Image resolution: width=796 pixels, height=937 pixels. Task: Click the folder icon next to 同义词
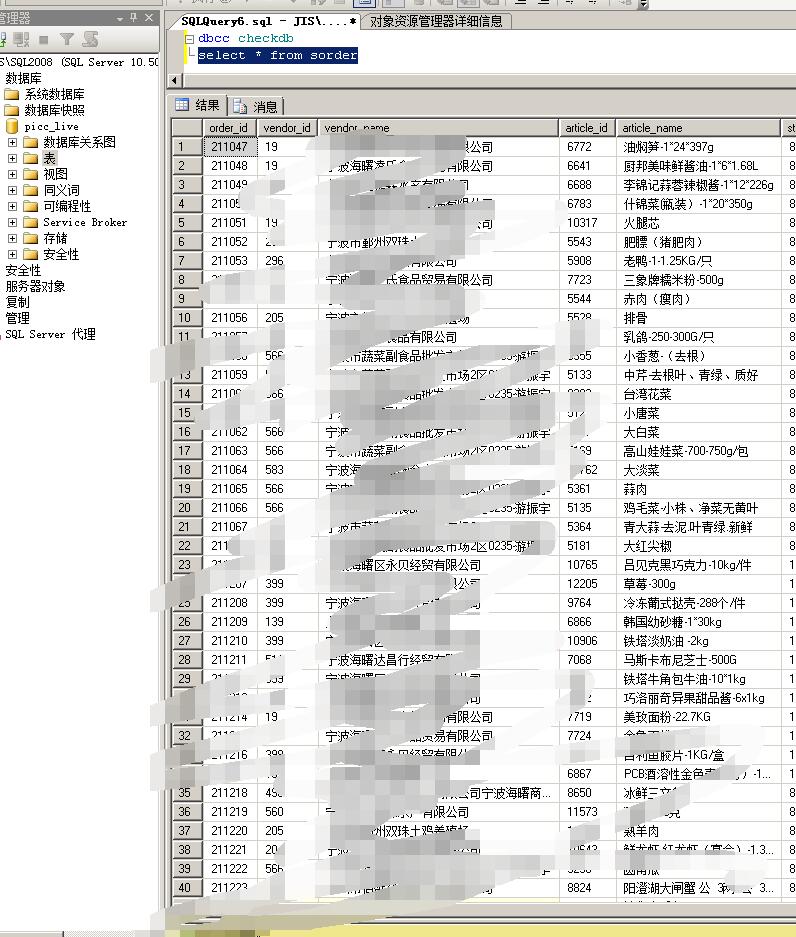pos(30,191)
